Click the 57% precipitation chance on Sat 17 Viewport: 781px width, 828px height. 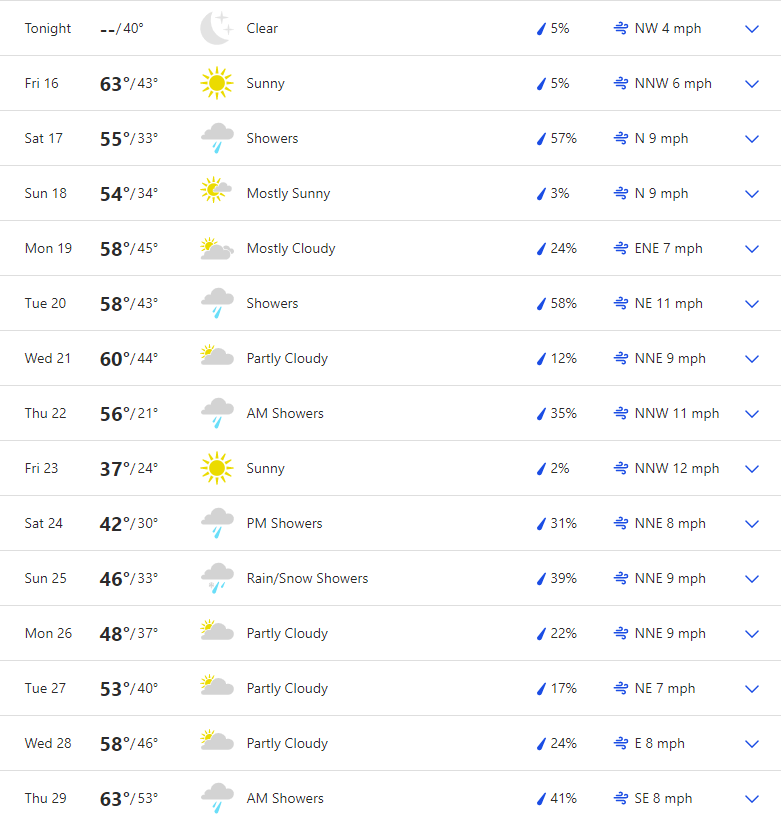(x=563, y=138)
